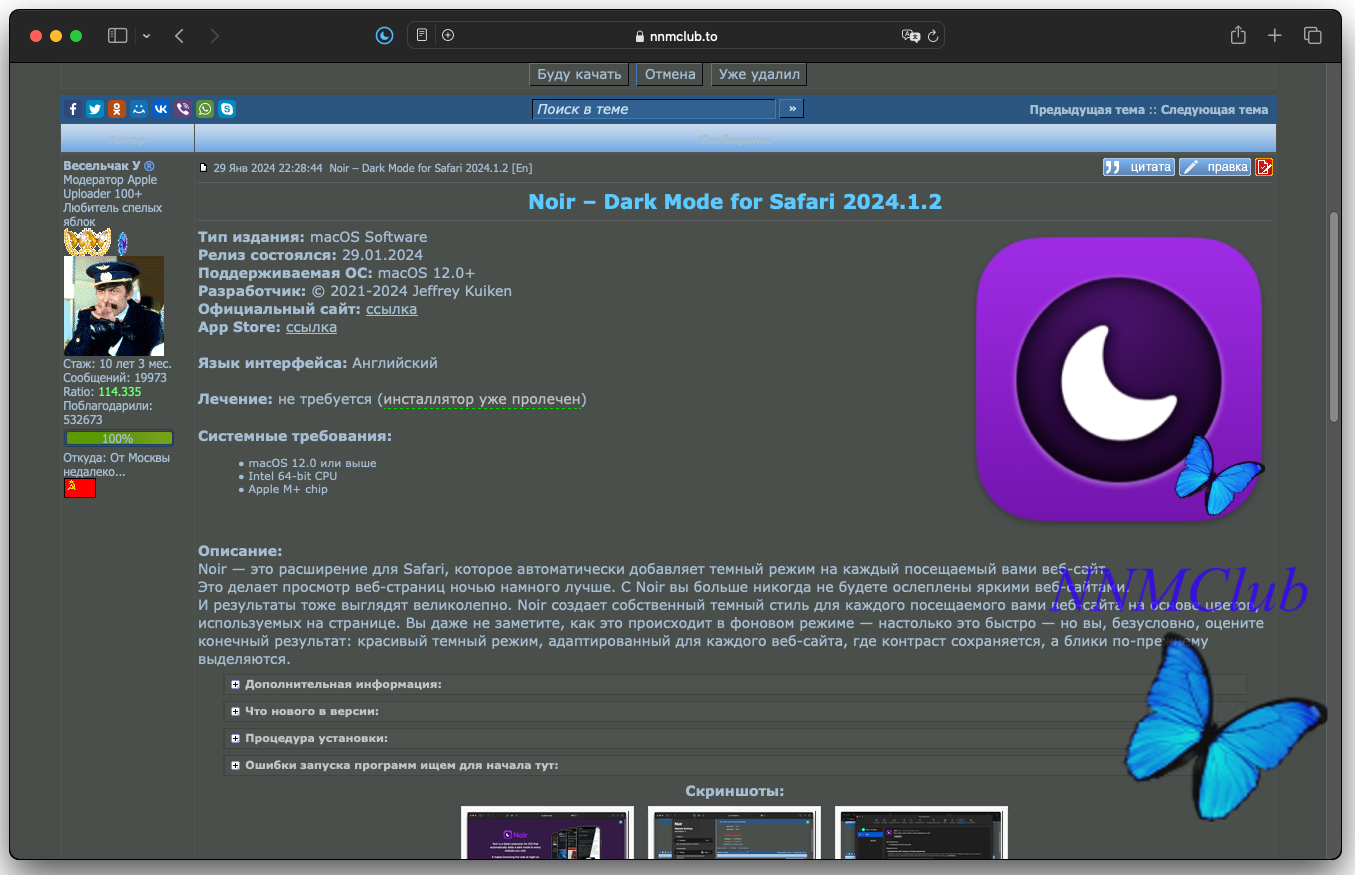Go forward to the next page

click(x=214, y=36)
